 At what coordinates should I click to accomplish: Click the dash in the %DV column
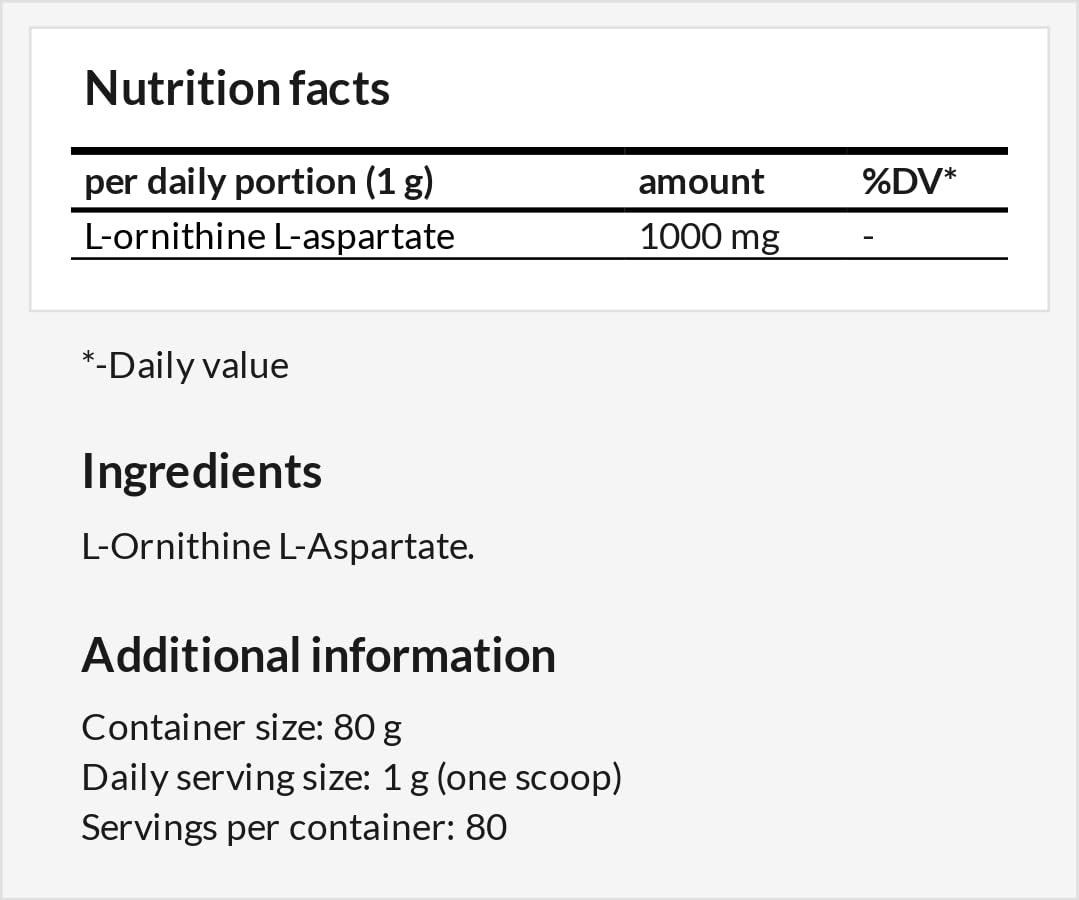868,236
